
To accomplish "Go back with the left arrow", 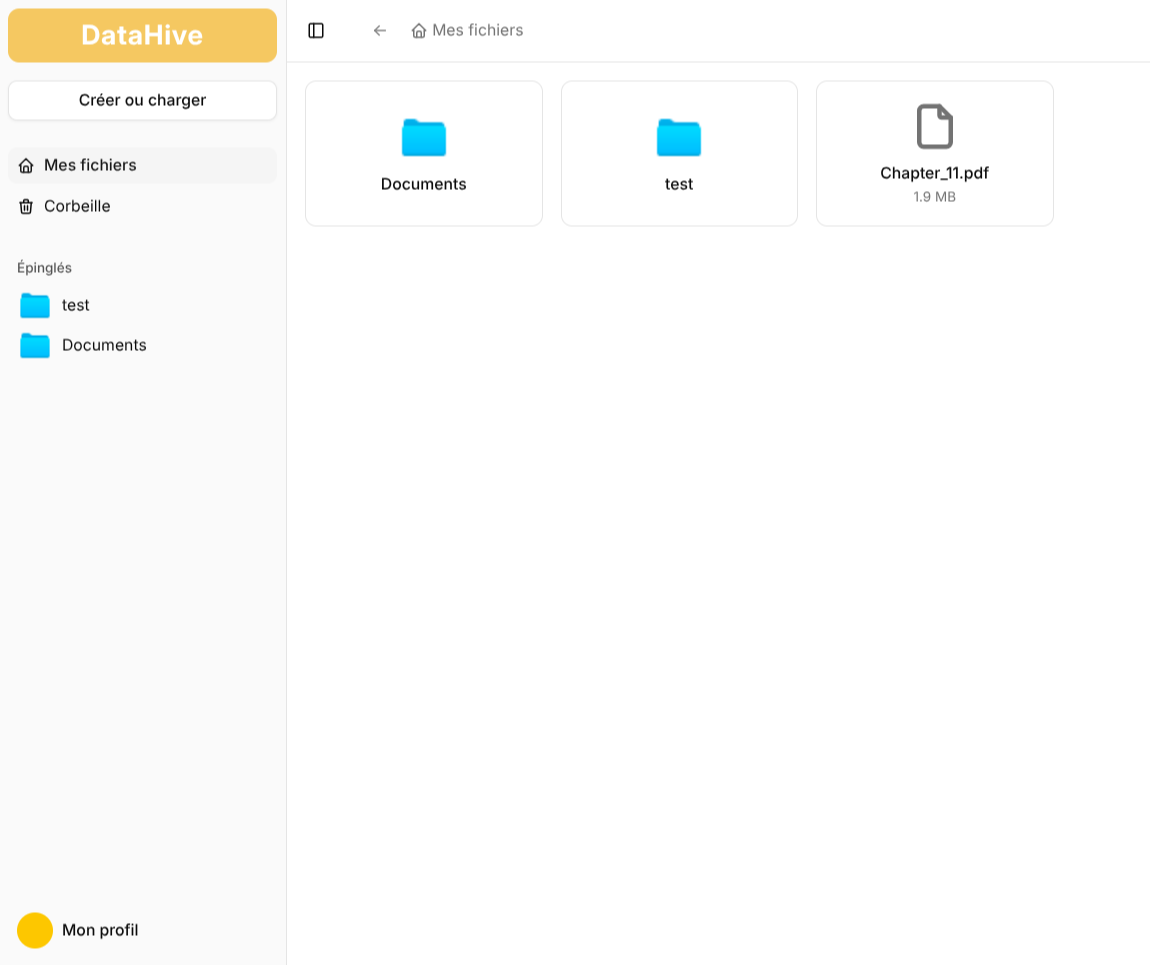I will (379, 31).
